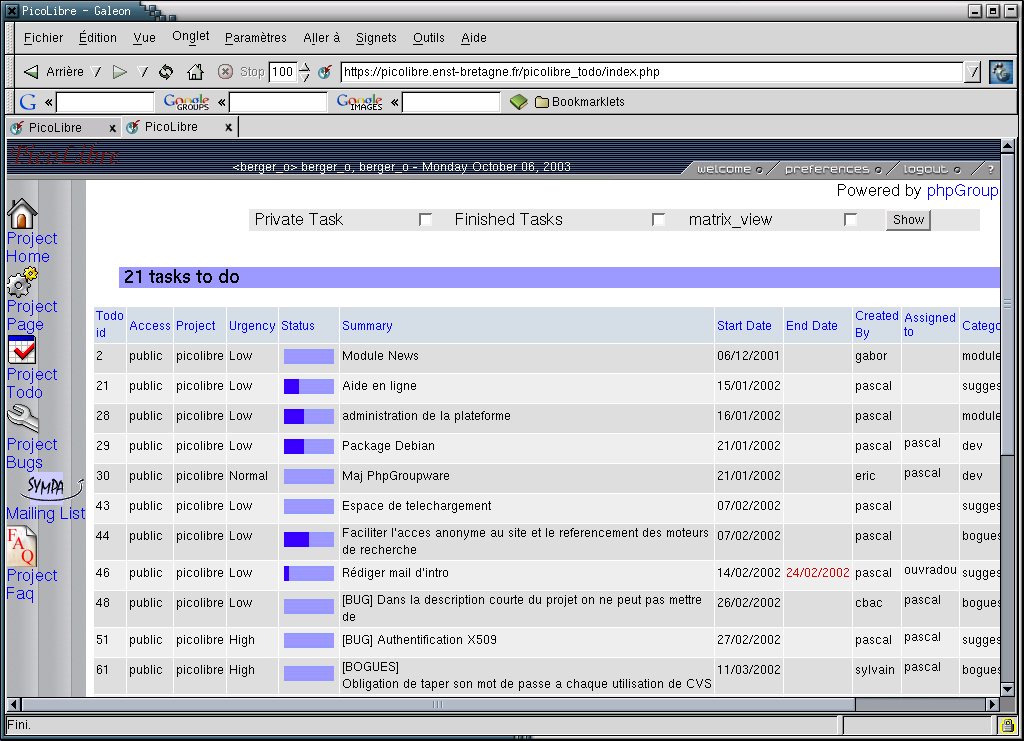This screenshot has height=741, width=1024.
Task: Toggle the matrix_view checkbox
Action: click(x=851, y=220)
